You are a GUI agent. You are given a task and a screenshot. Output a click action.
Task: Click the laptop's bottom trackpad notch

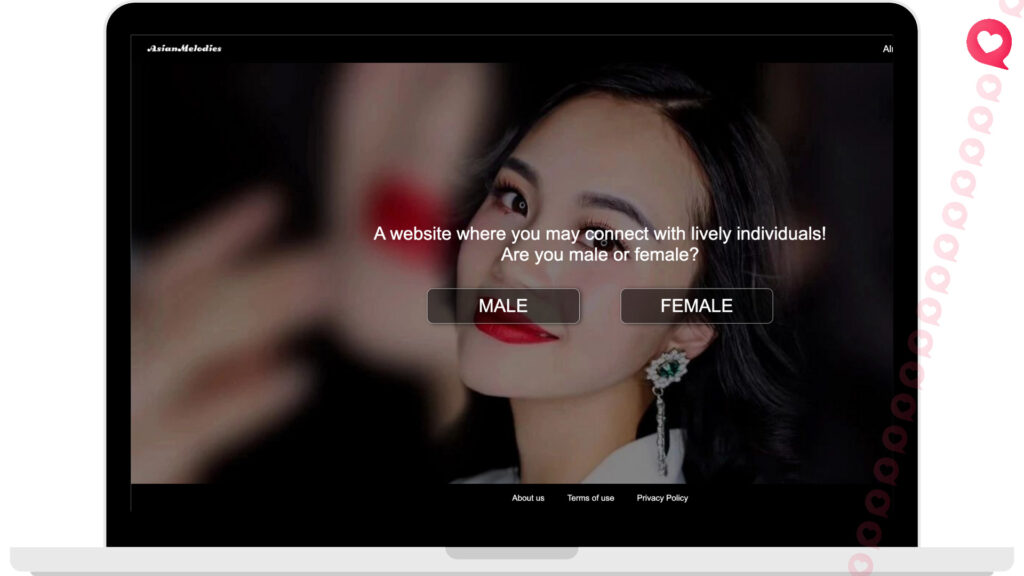click(511, 553)
